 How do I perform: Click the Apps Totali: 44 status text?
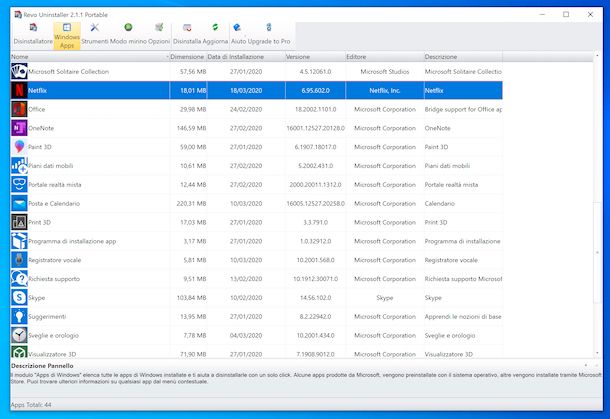click(31, 405)
